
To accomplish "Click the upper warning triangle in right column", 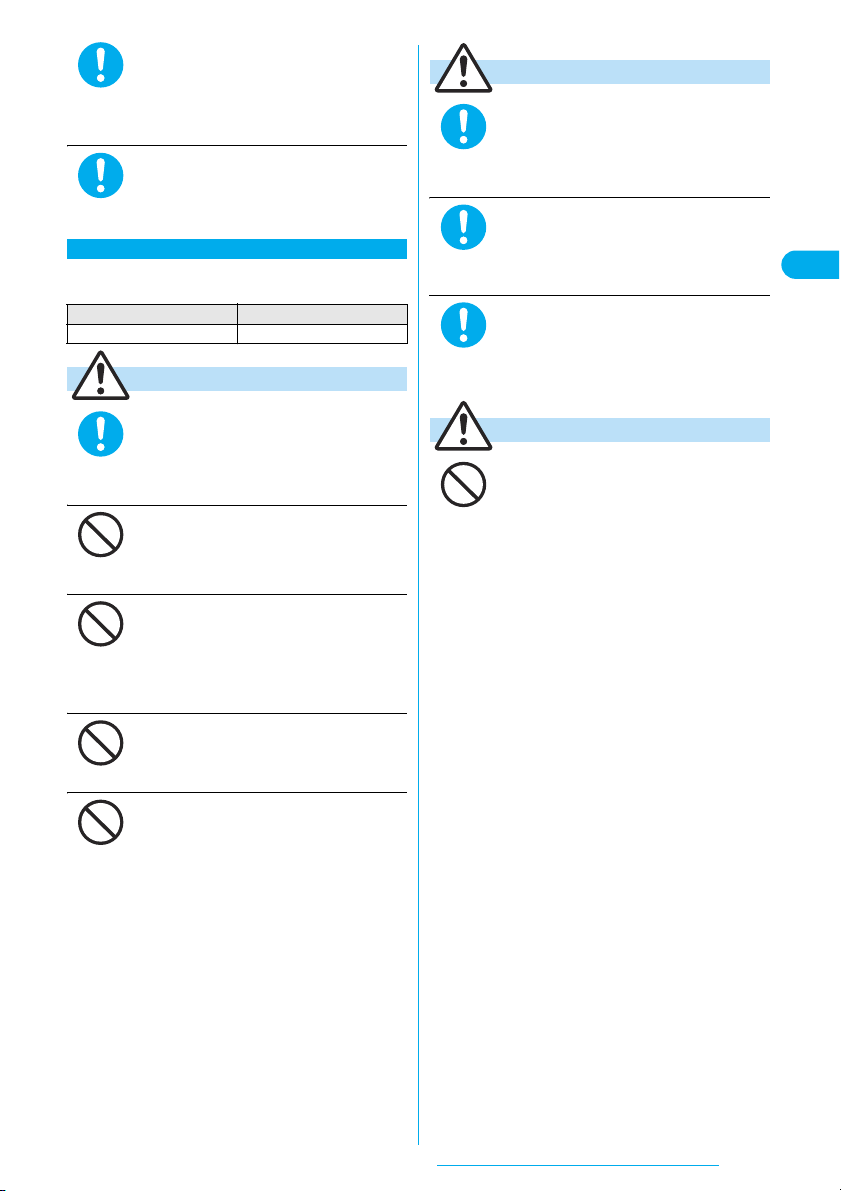I will point(463,68).
